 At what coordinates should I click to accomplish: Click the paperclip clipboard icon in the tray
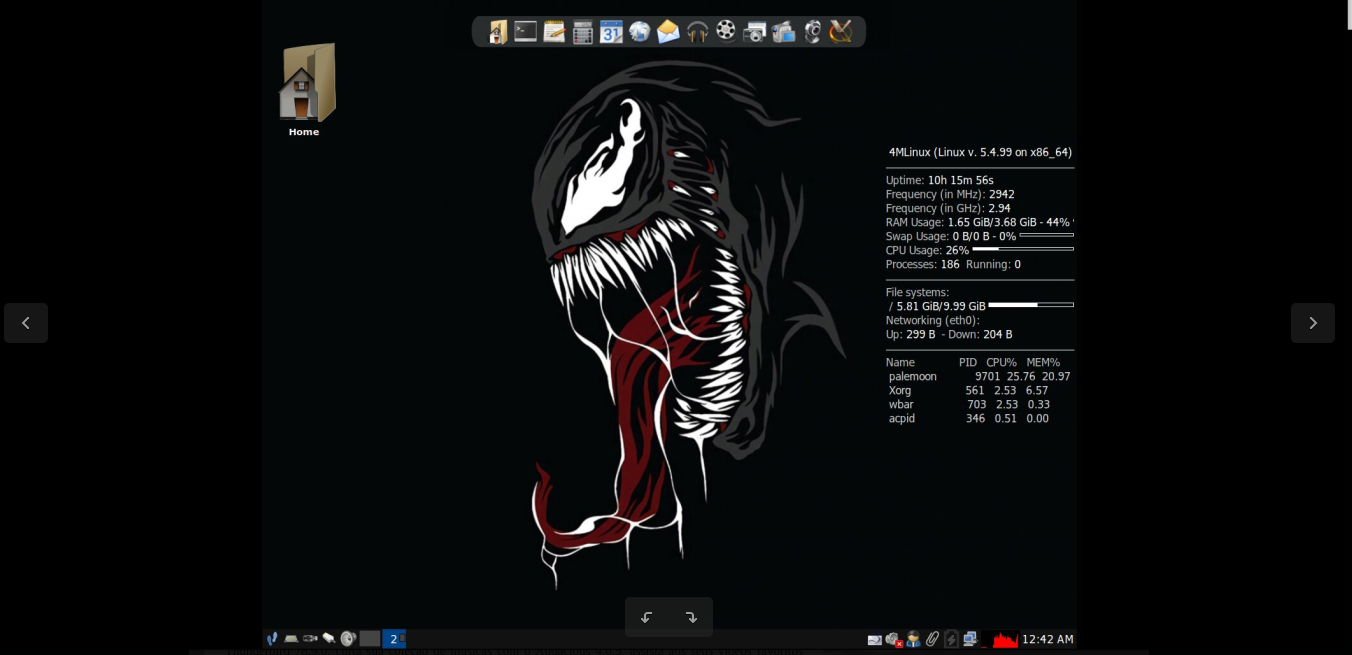click(x=932, y=640)
